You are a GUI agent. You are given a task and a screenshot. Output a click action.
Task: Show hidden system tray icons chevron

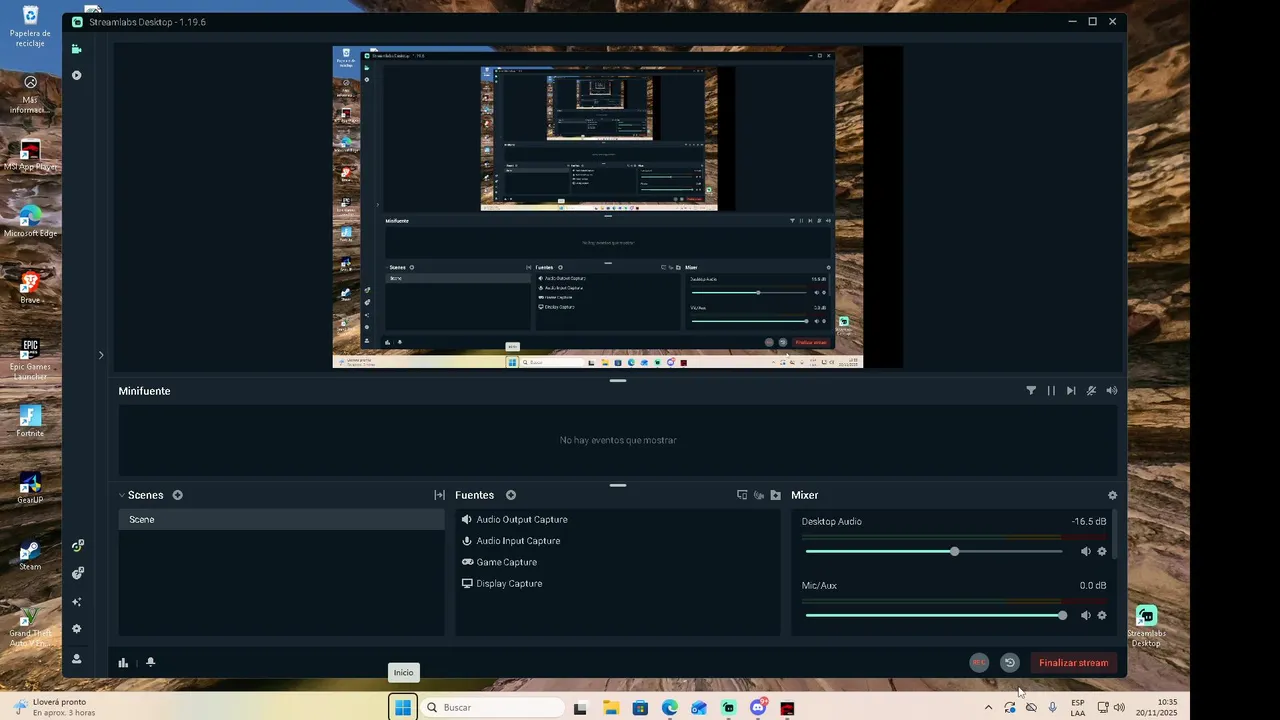click(988, 707)
